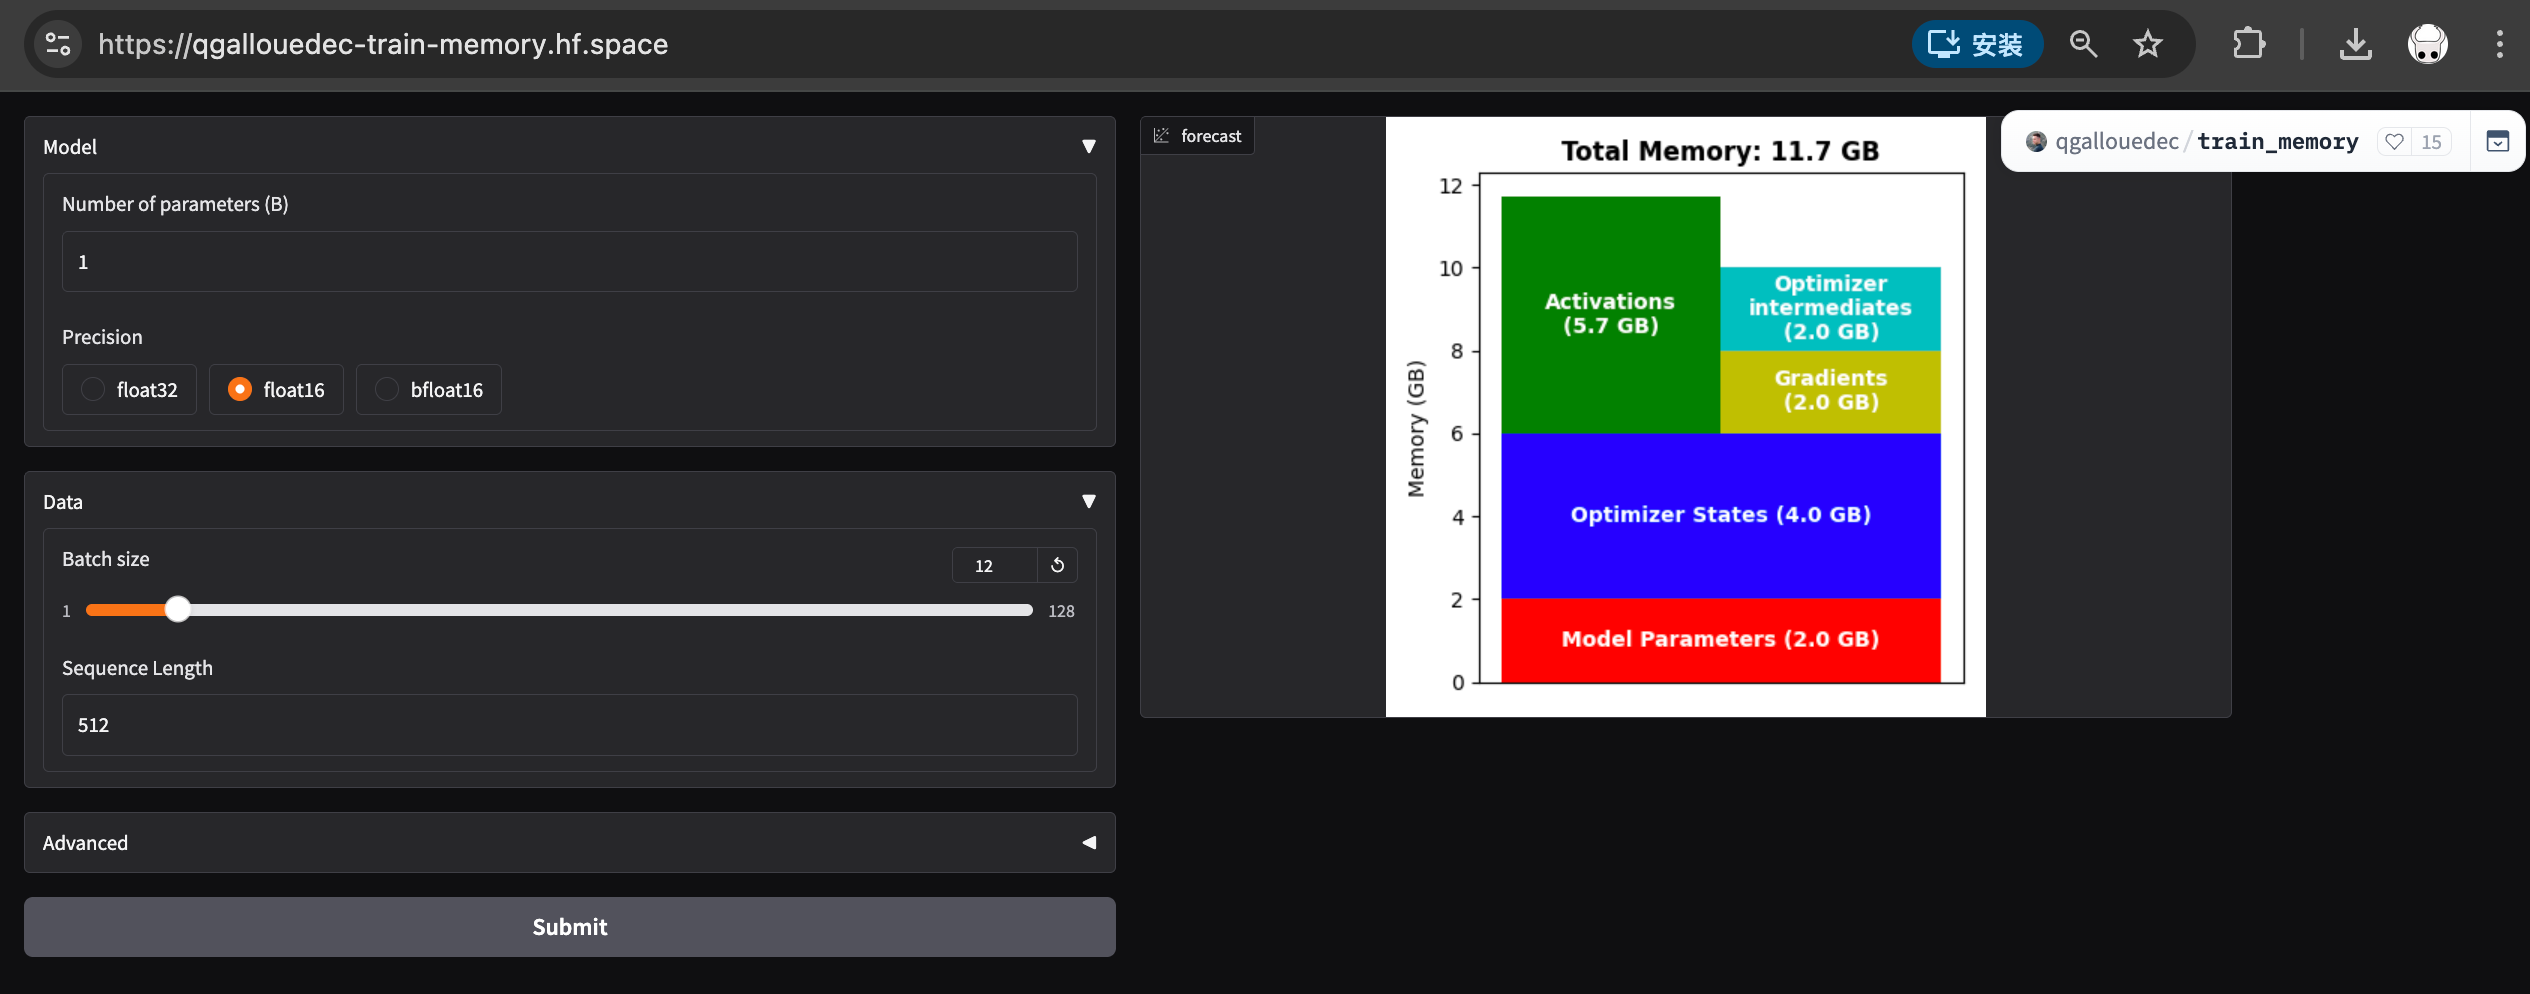Screen dimensions: 2530x994
Task: Select the float32 precision option
Action: (129, 389)
